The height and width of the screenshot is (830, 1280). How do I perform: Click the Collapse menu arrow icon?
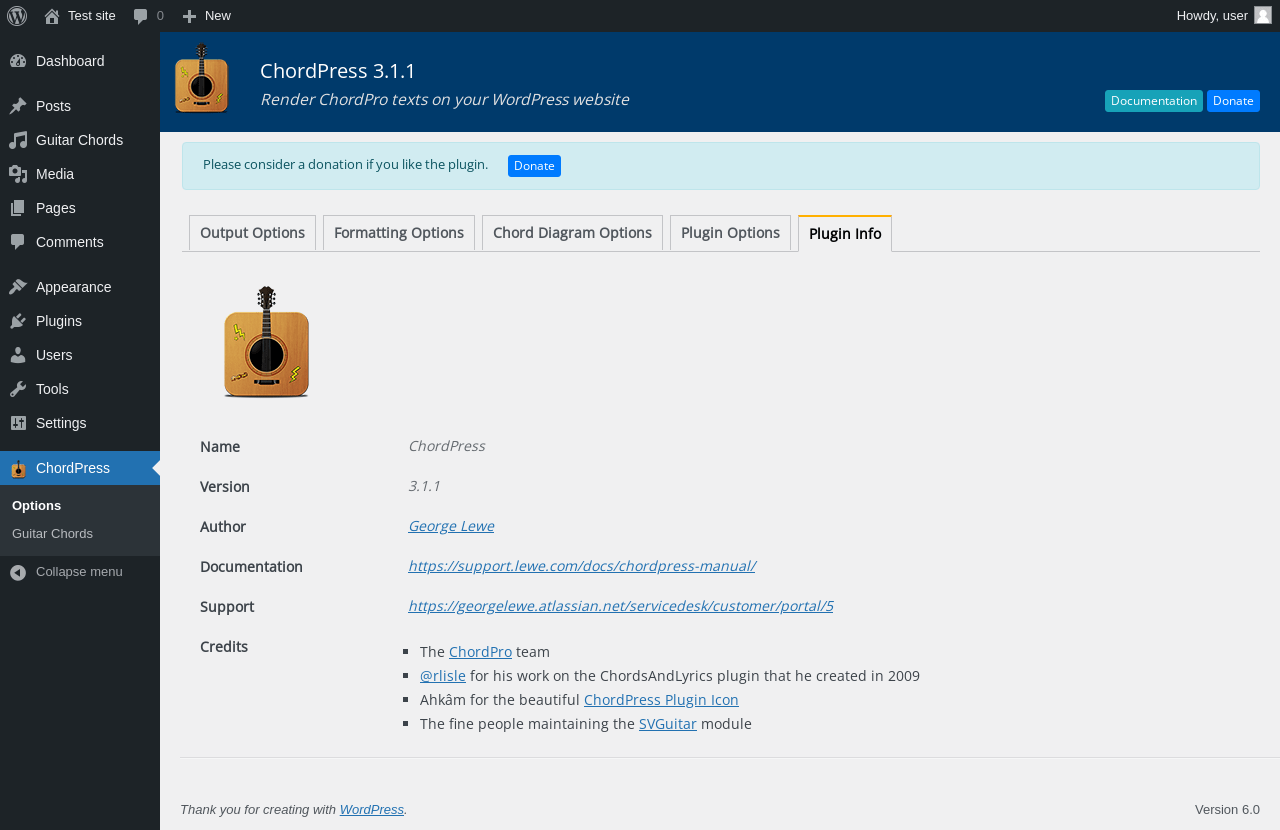click(18, 572)
